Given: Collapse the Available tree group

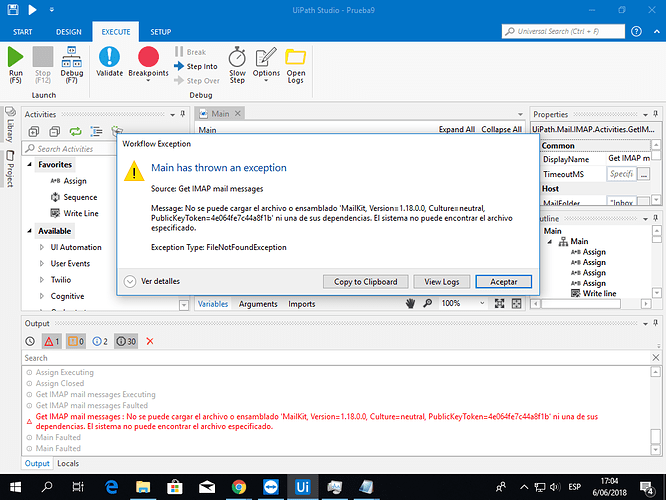Looking at the screenshot, I should point(29,231).
